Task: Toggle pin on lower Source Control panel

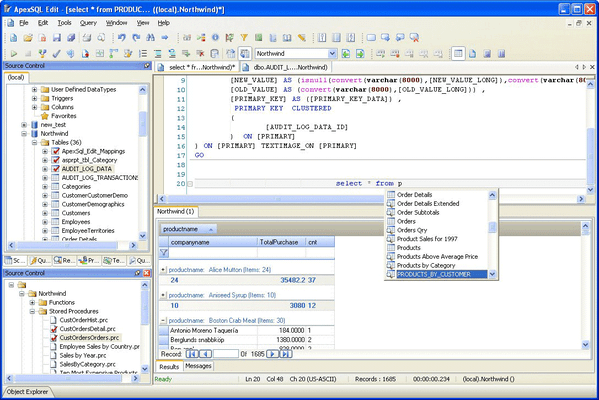Action: tap(138, 273)
